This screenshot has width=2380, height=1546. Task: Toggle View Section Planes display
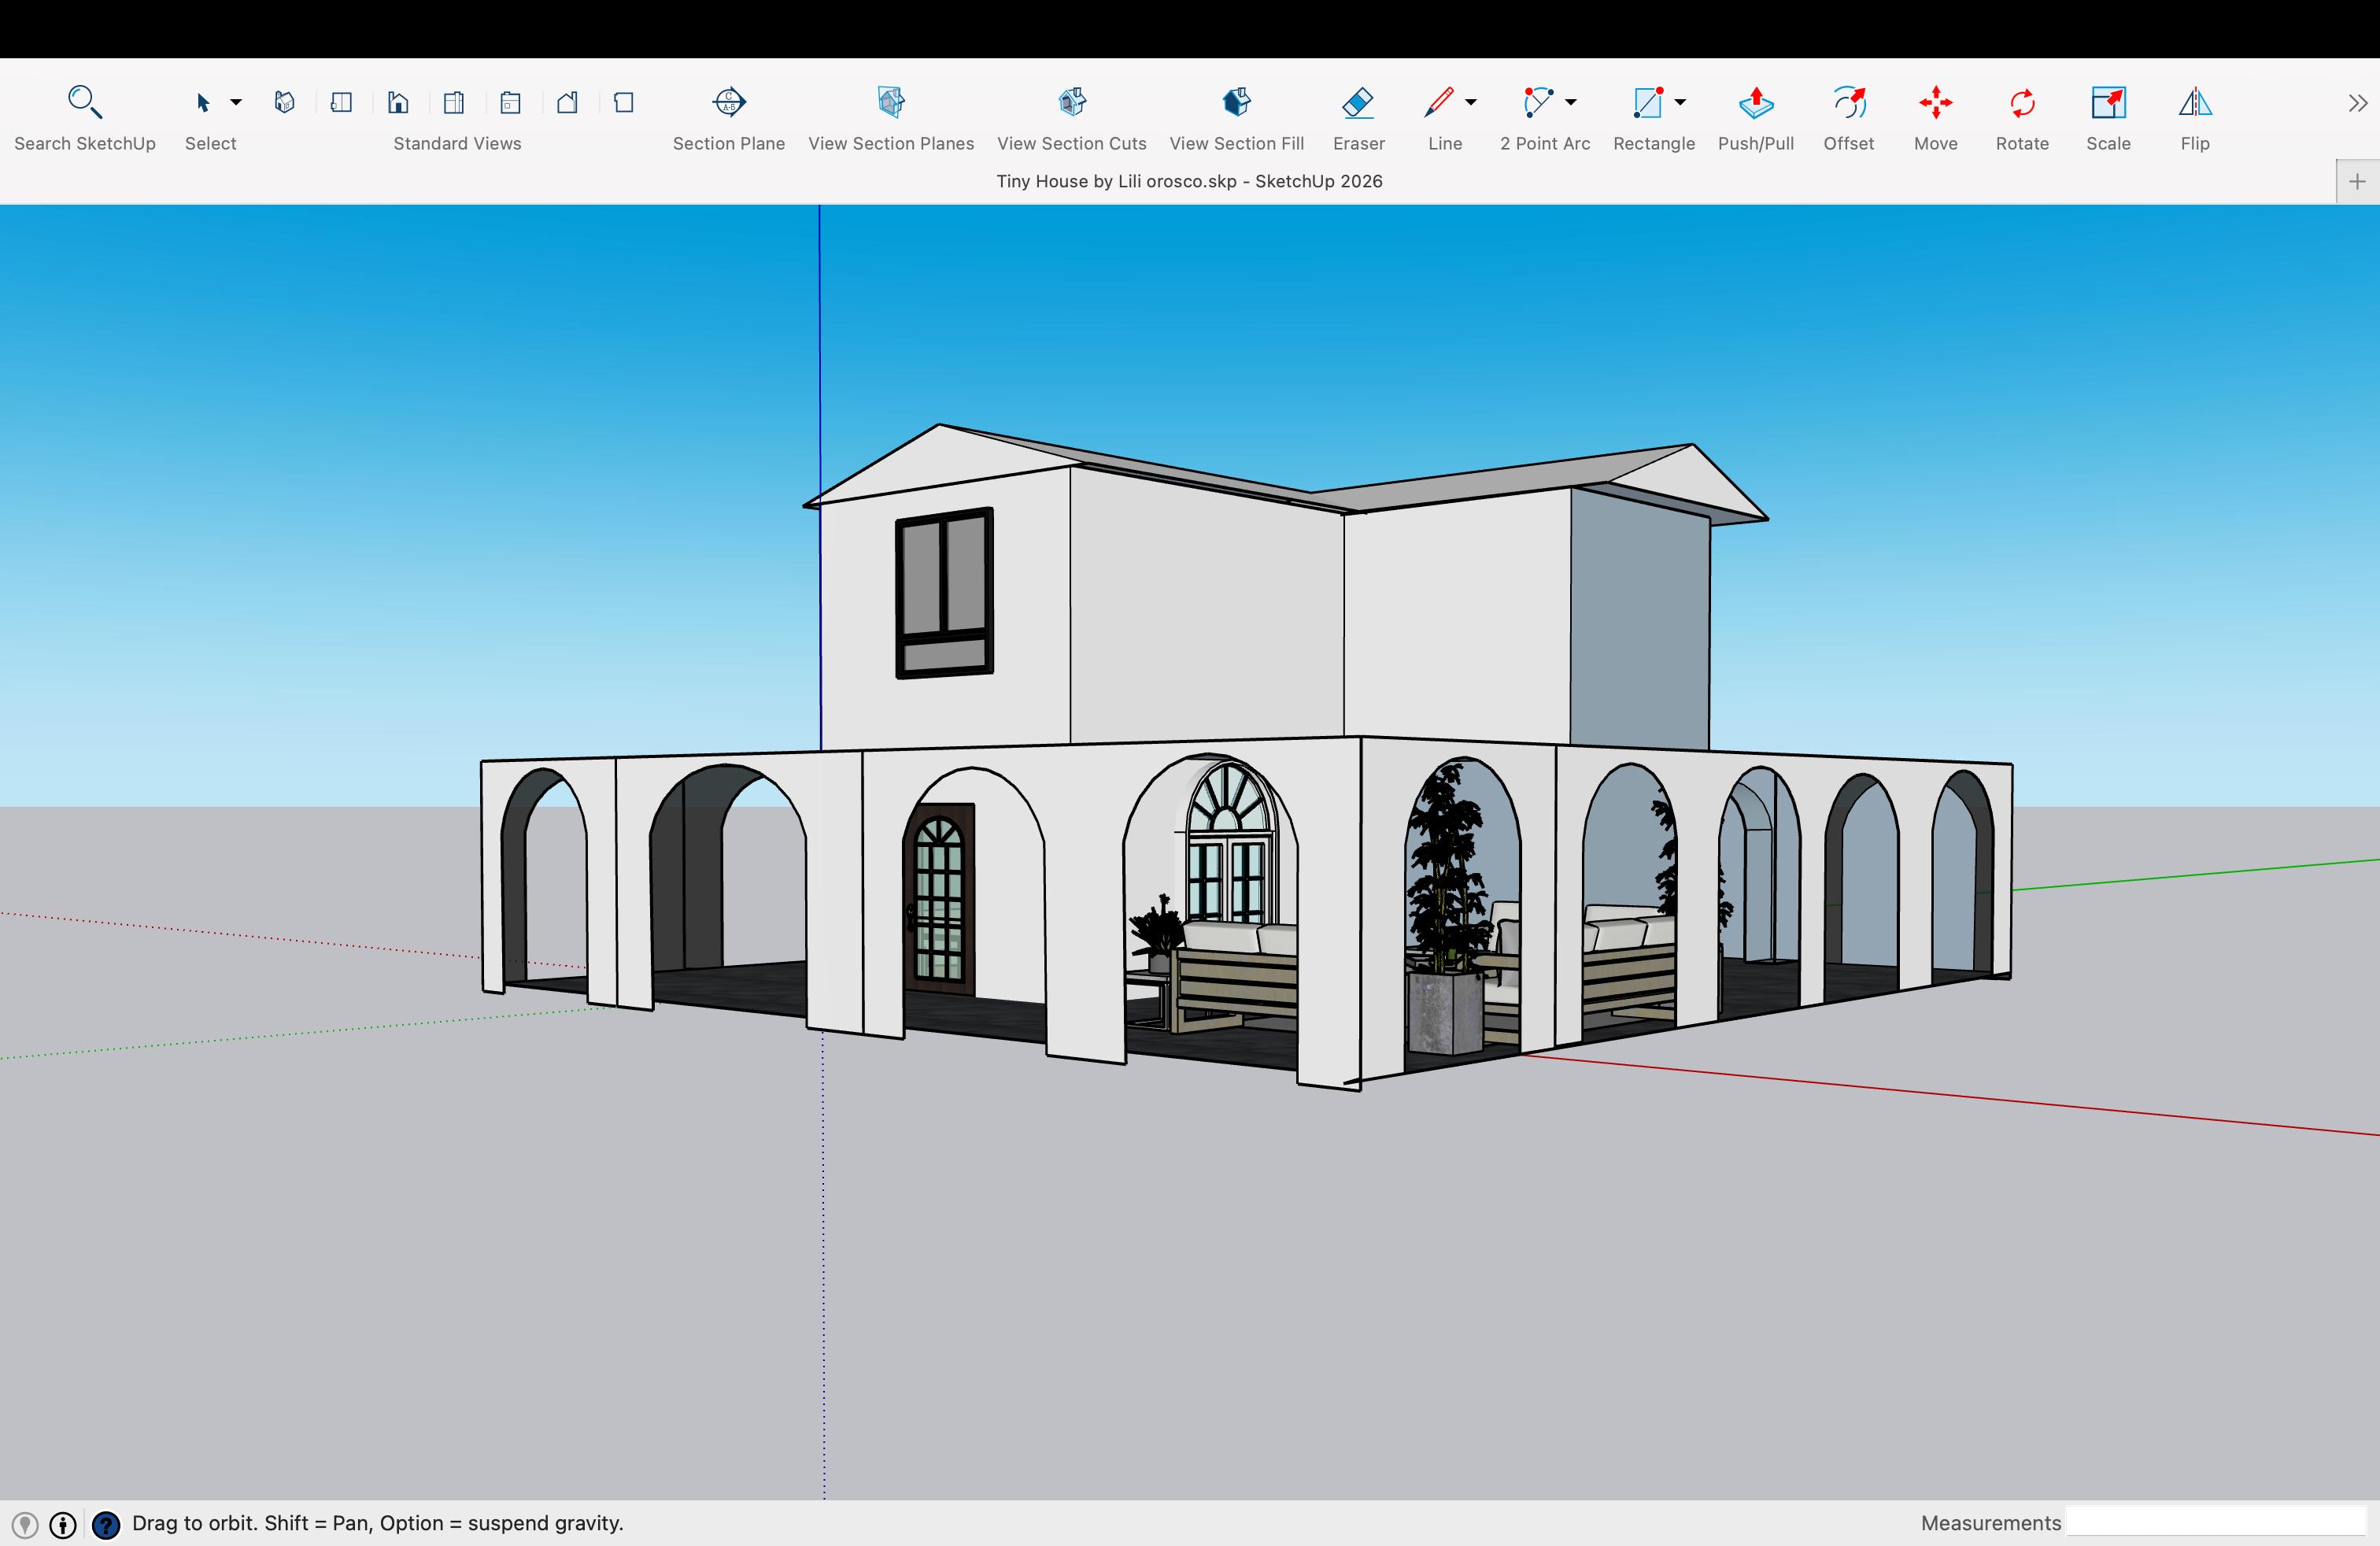pos(890,102)
